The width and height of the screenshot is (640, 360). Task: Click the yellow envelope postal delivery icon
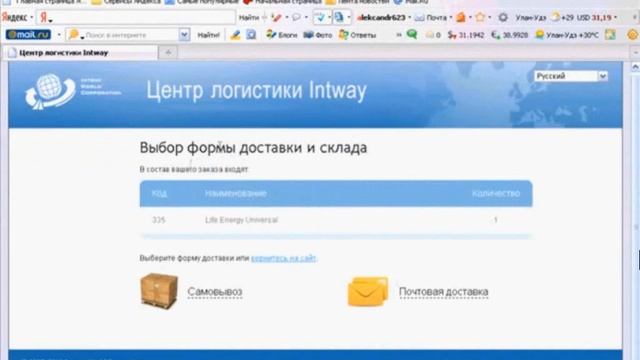(368, 291)
